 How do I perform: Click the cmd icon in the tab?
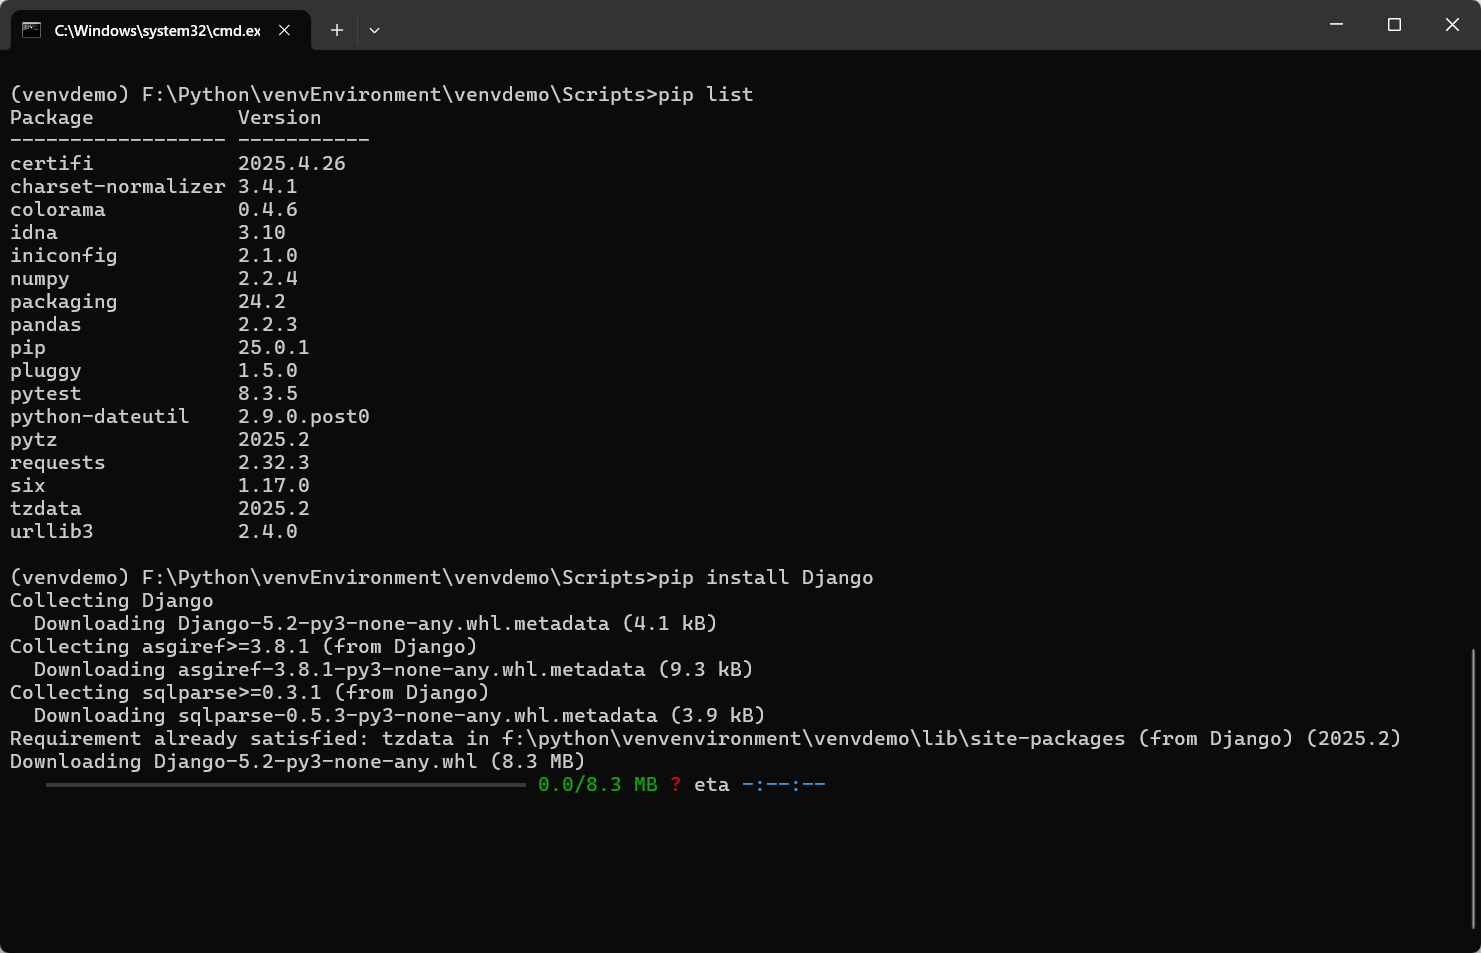tap(32, 30)
